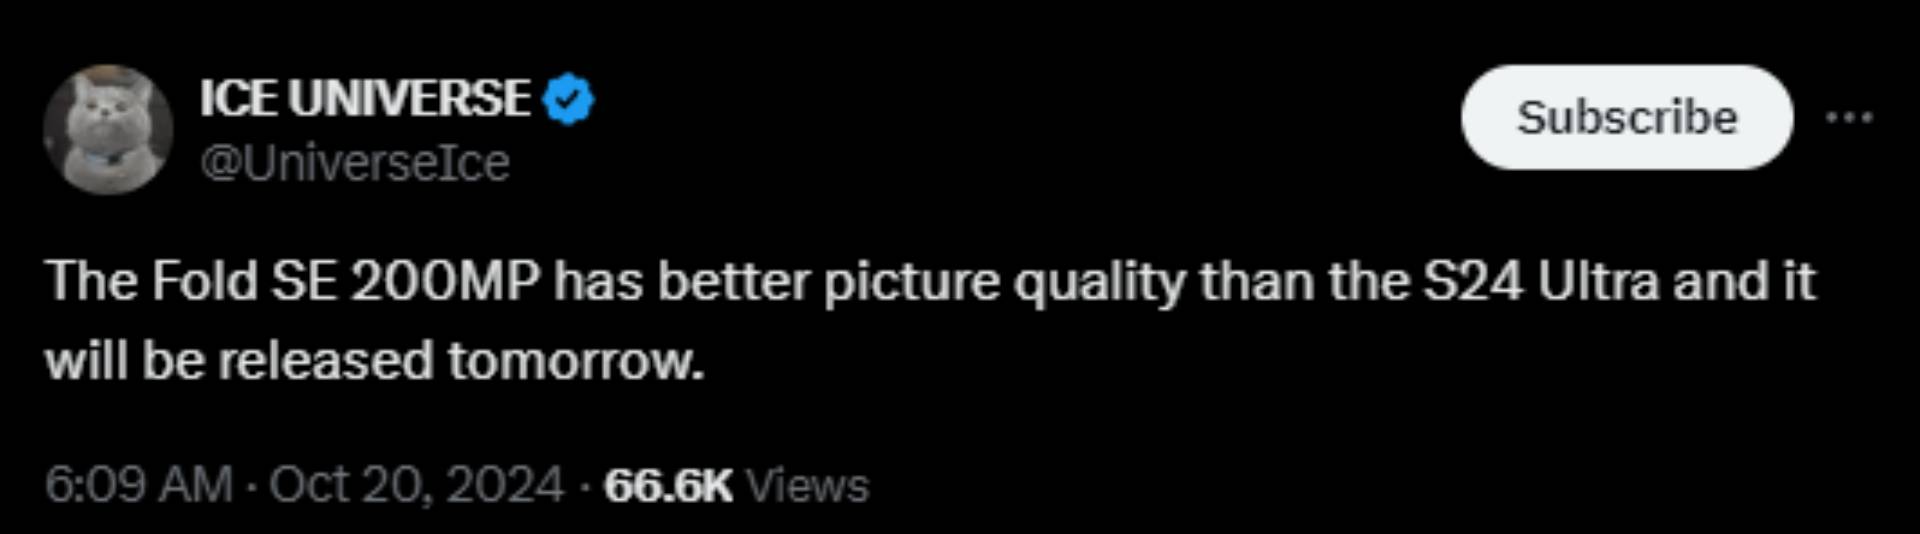
Task: Open the three-dot more options menu
Action: pos(1848,118)
